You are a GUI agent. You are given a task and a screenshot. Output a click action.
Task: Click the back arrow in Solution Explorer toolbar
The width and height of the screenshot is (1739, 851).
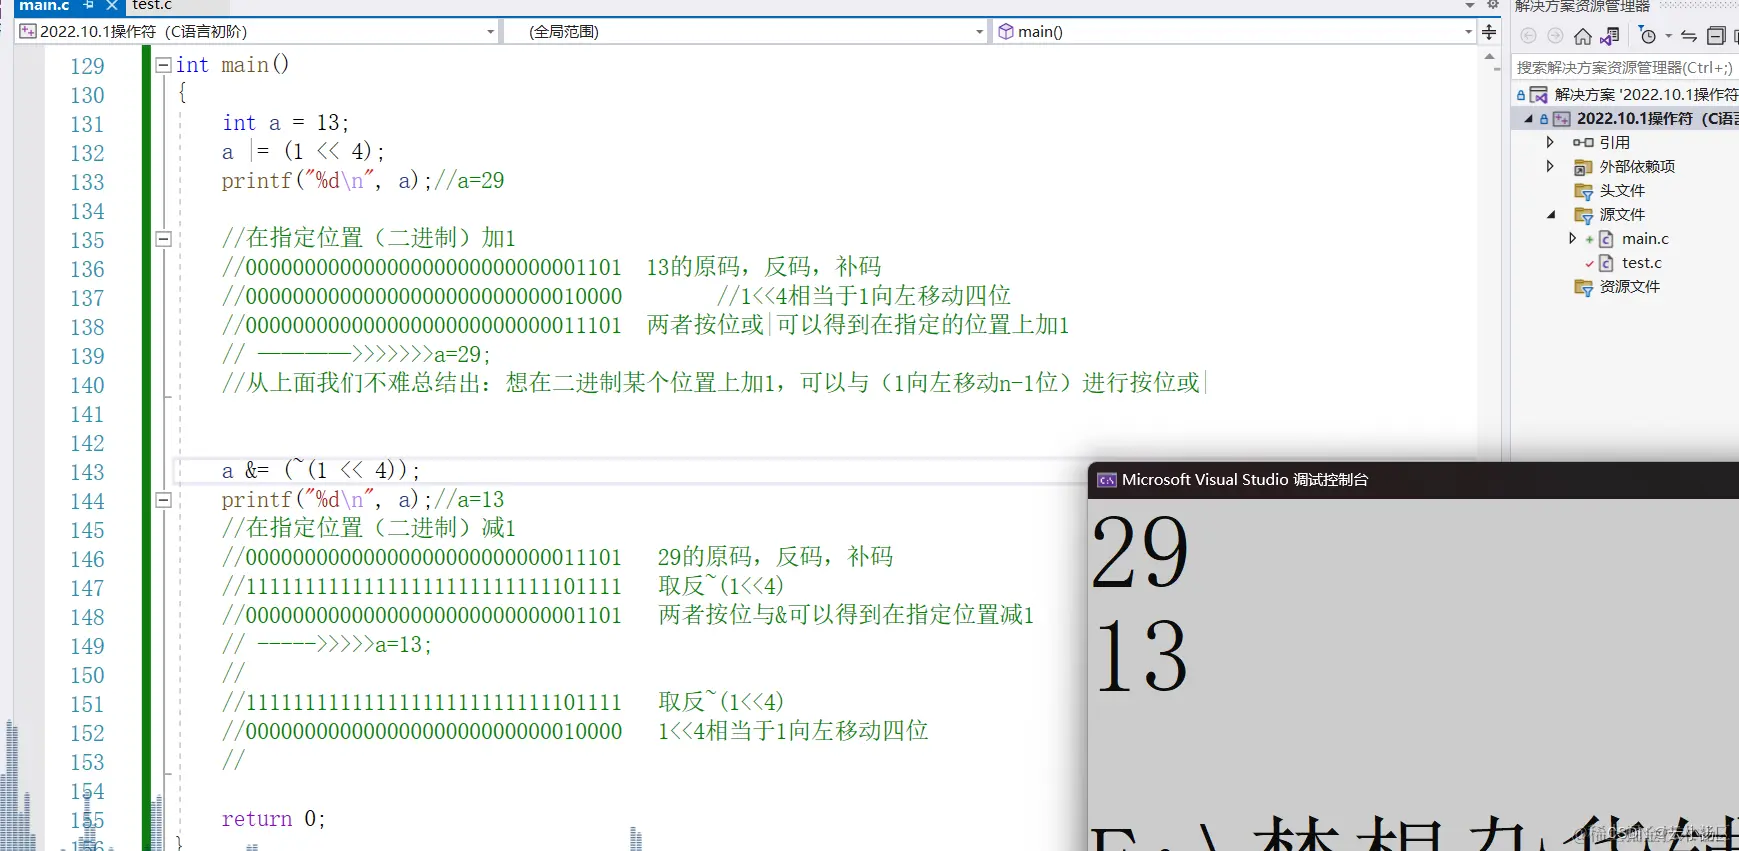(x=1528, y=37)
